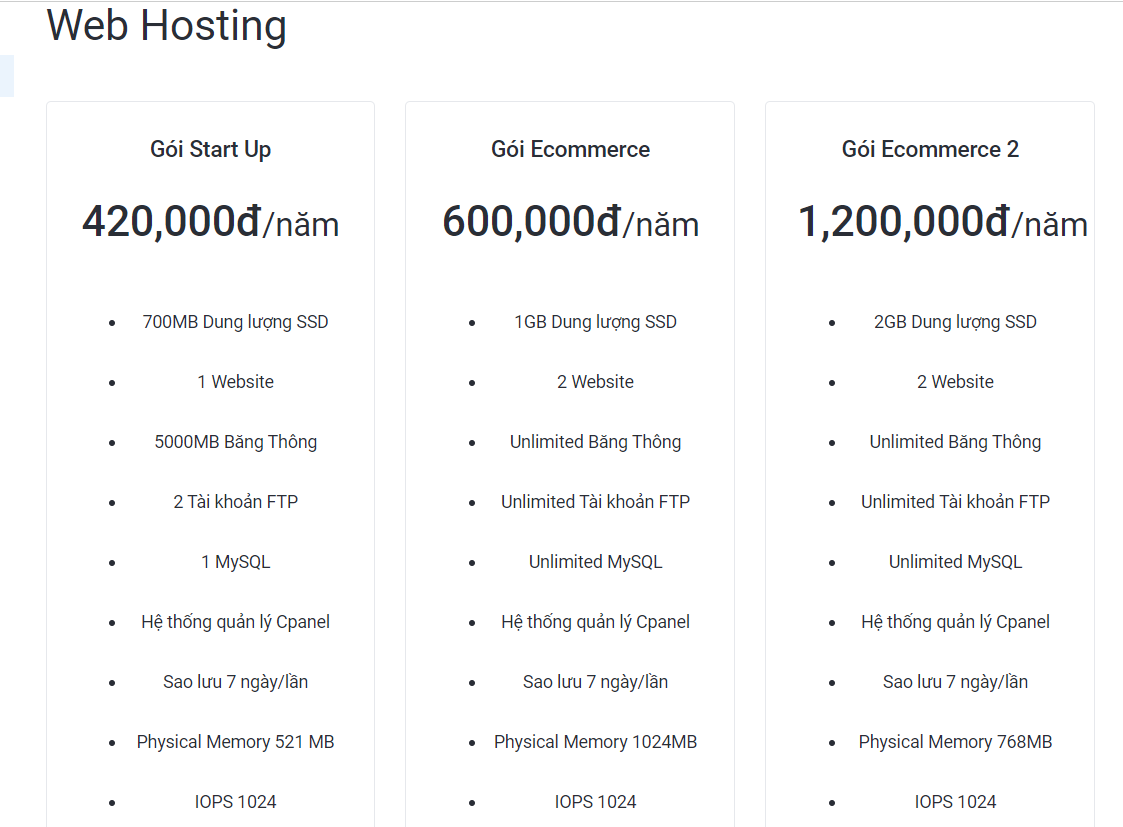This screenshot has height=827, width=1123.
Task: Select the 2 Tài khoản FTP item
Action: point(235,502)
